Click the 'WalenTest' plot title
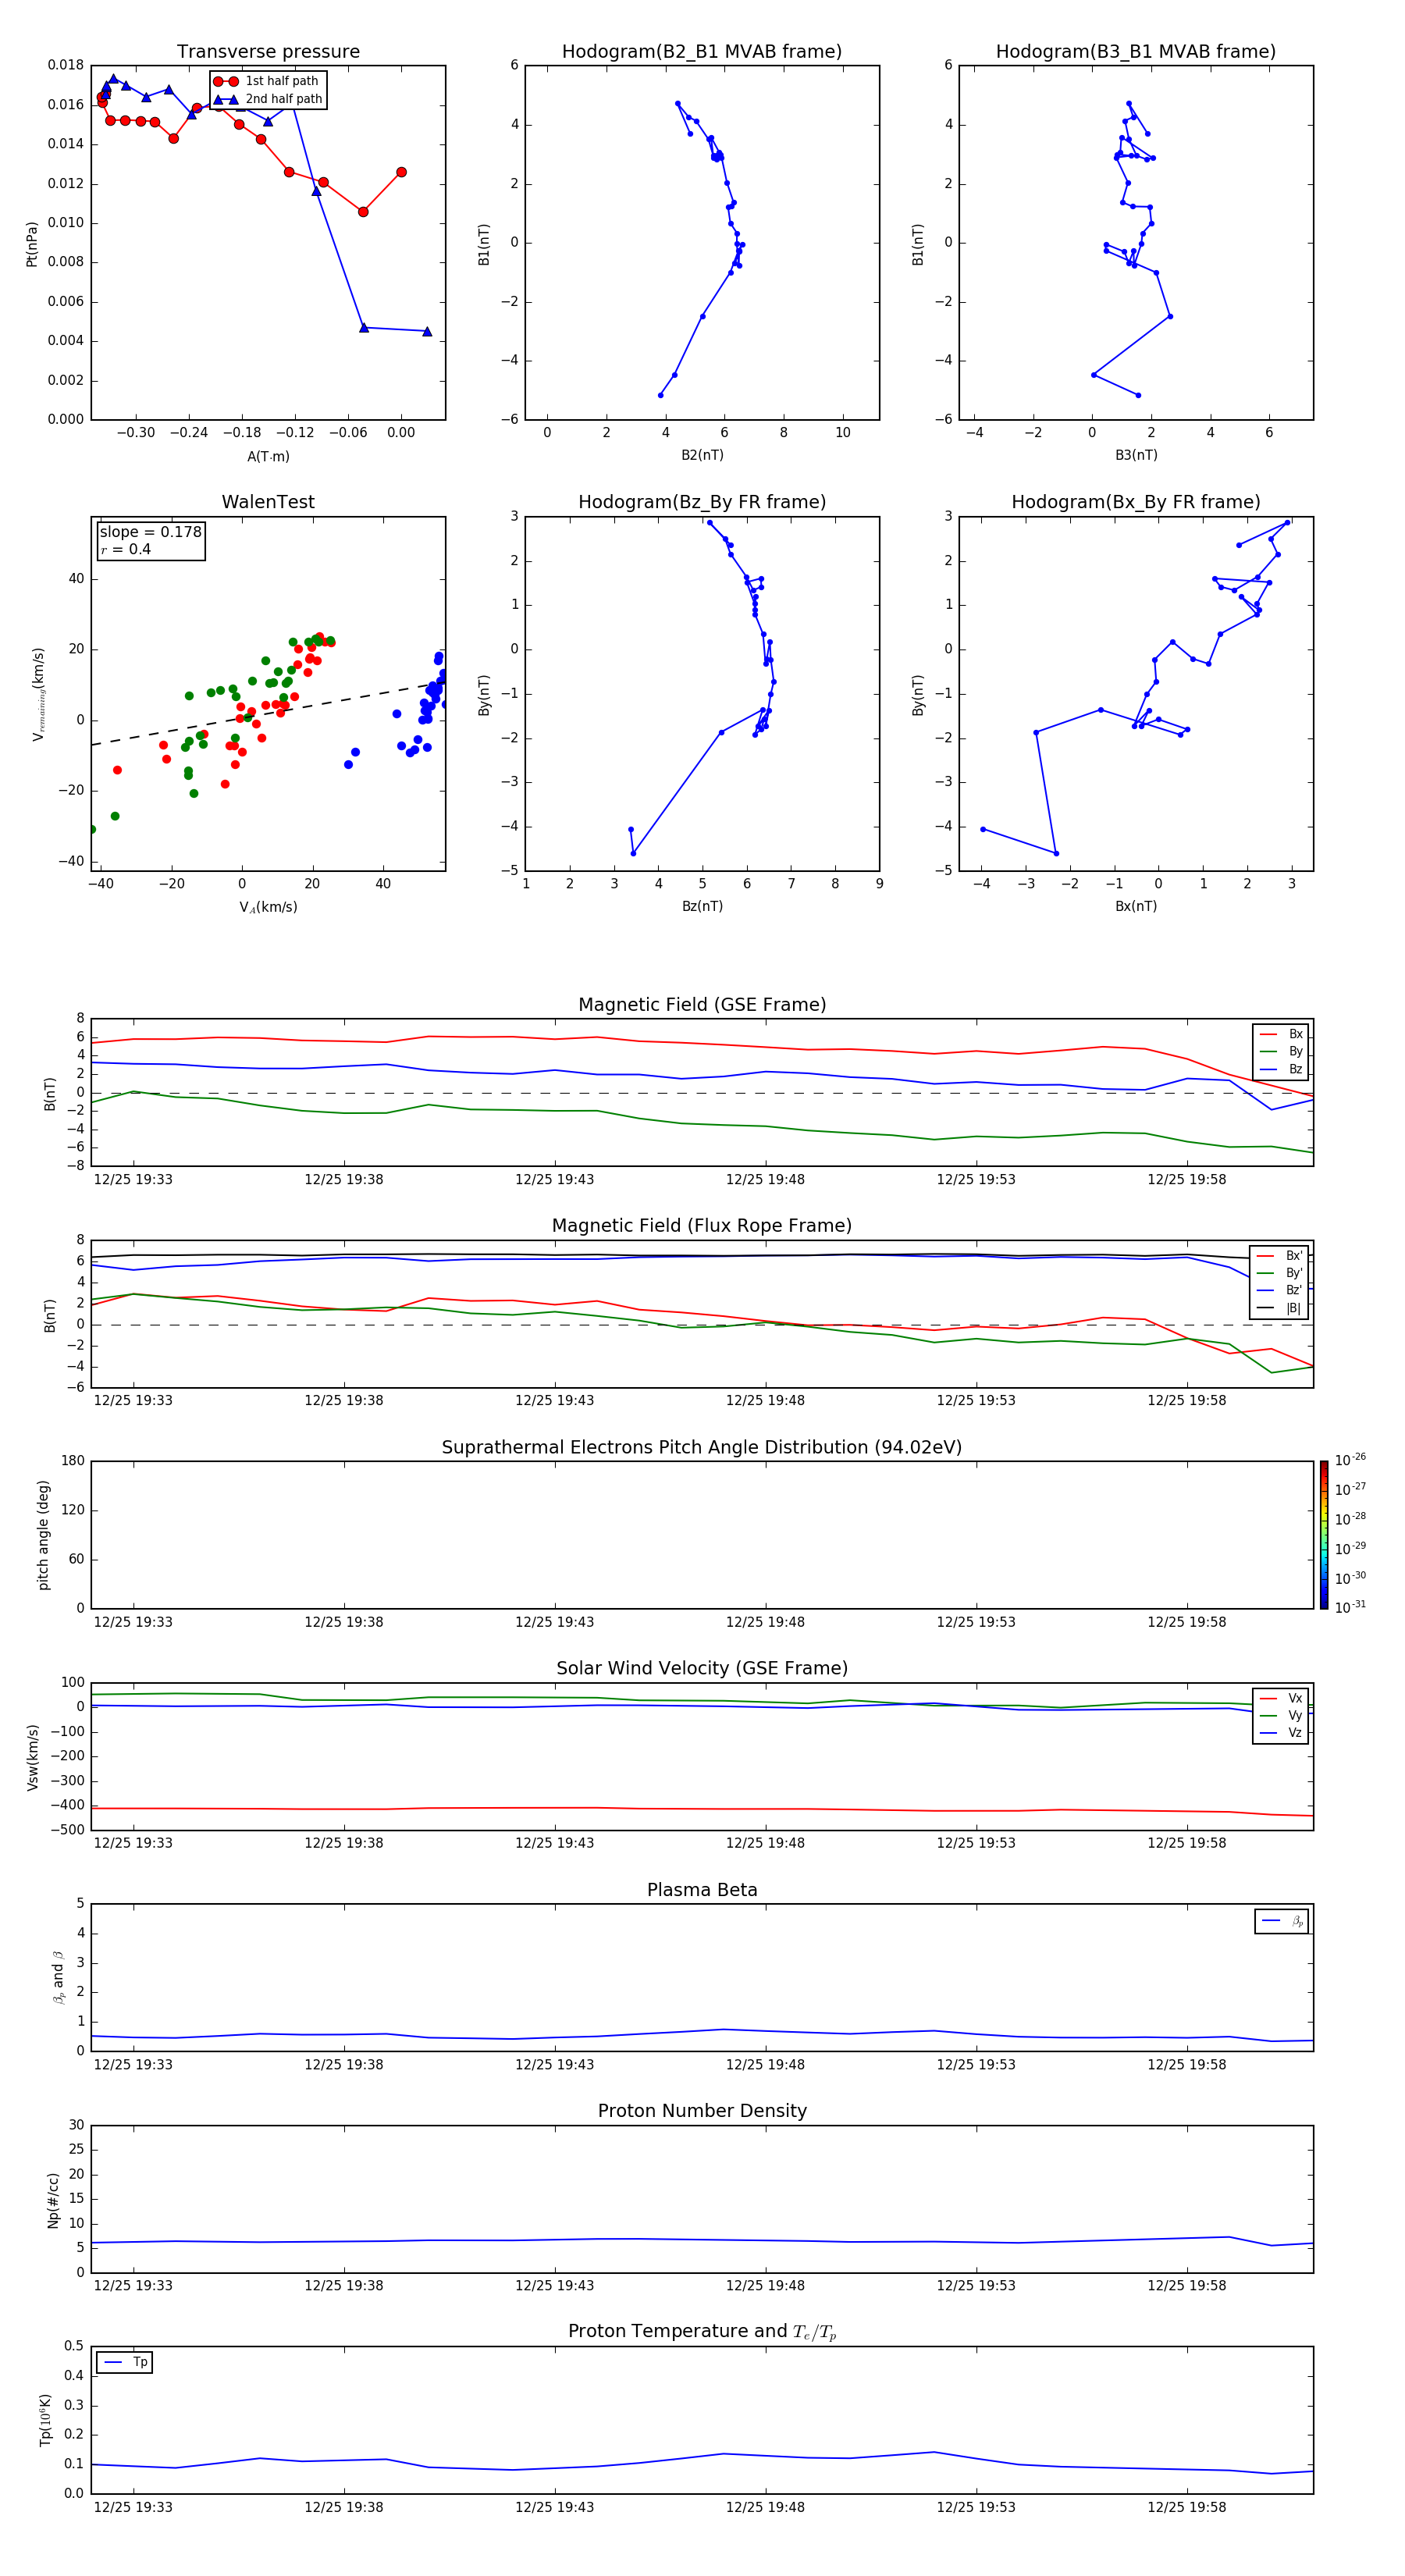 click(x=268, y=502)
